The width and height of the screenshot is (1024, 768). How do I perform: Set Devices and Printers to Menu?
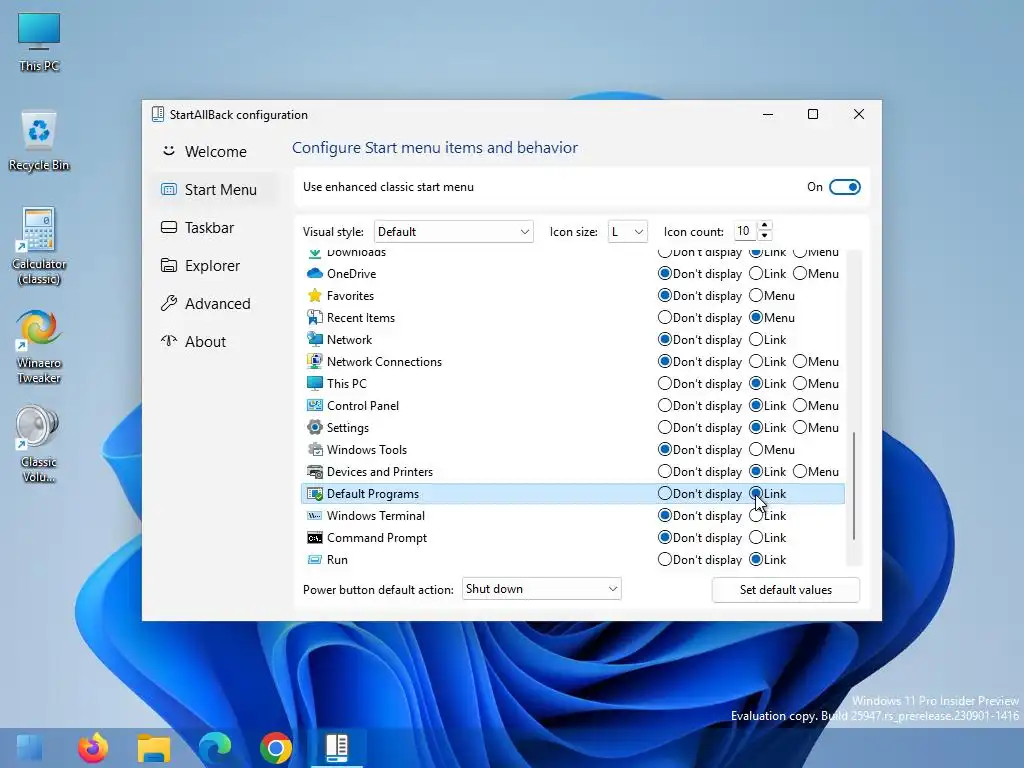(800, 472)
